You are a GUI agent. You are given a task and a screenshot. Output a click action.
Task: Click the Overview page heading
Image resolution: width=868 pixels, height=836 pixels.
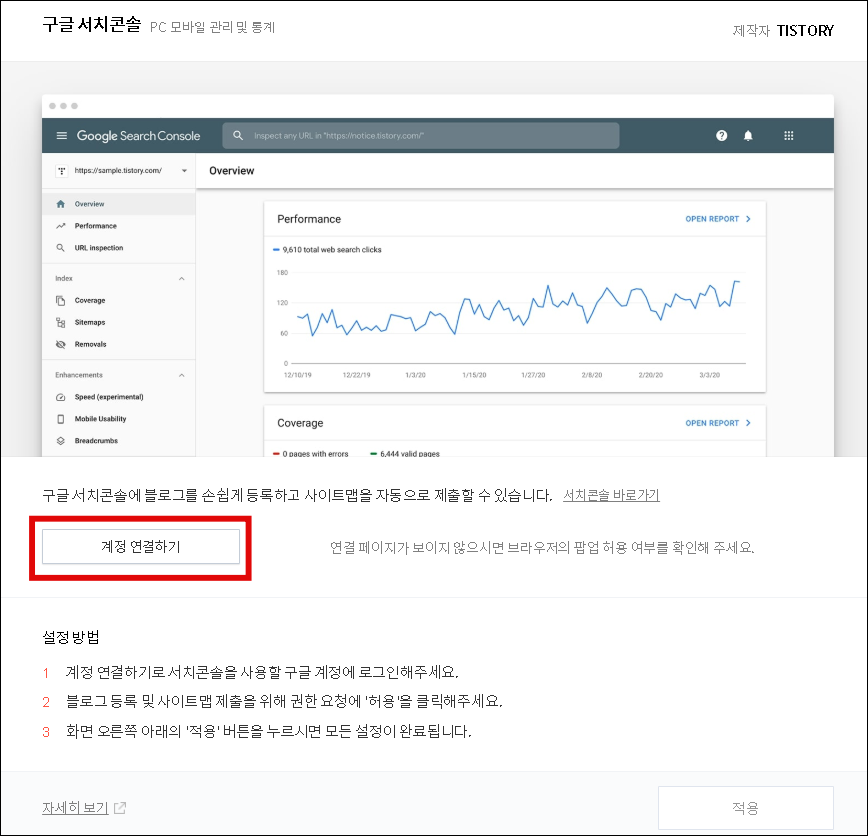point(231,171)
